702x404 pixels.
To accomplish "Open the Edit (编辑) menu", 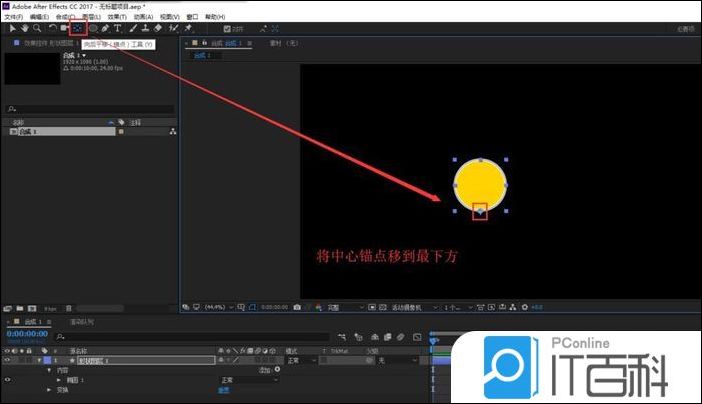I will point(39,17).
